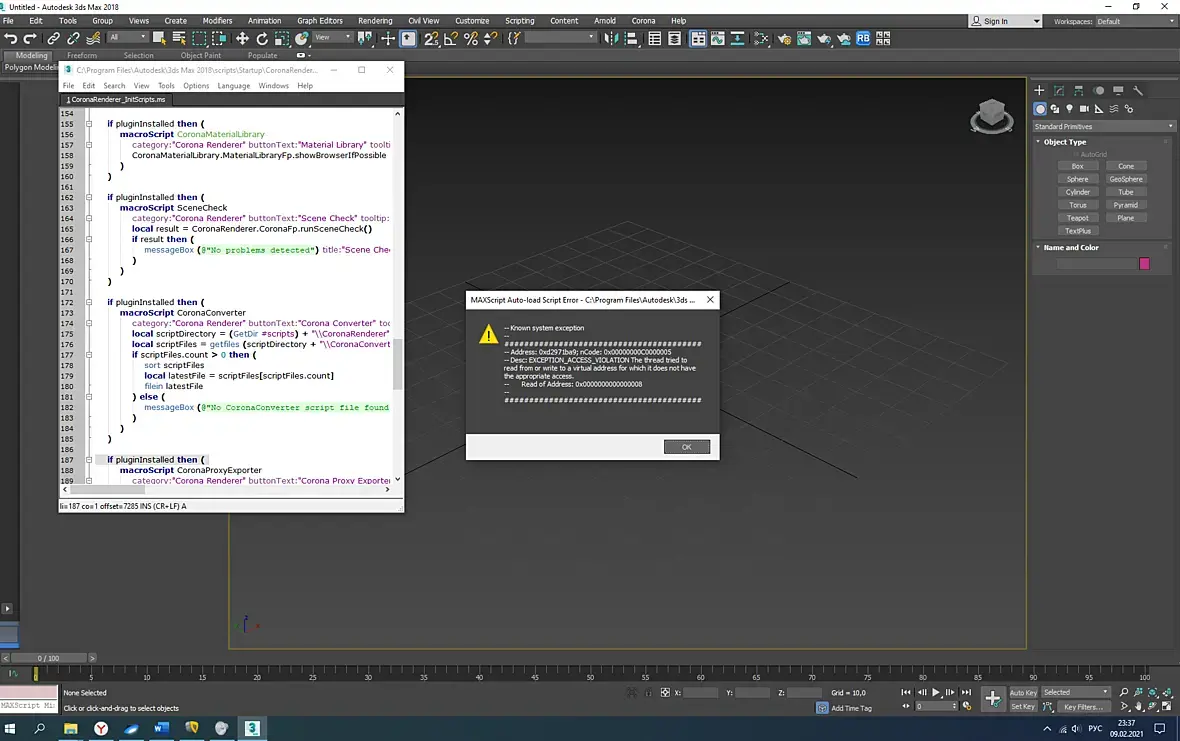
Task: Activate the Select and Scale tool
Action: (281, 38)
